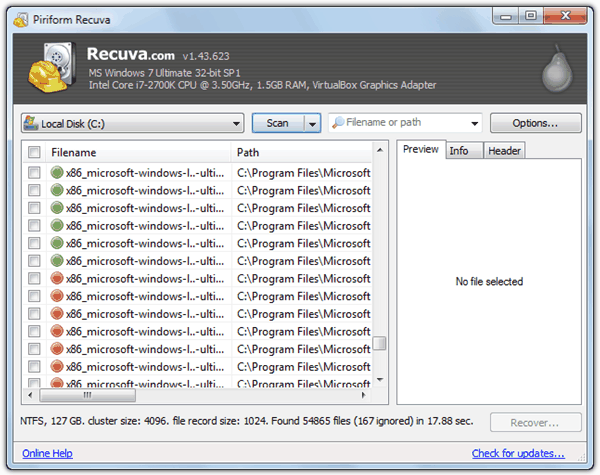
Task: Start a scan with the Scan button
Action: point(278,123)
